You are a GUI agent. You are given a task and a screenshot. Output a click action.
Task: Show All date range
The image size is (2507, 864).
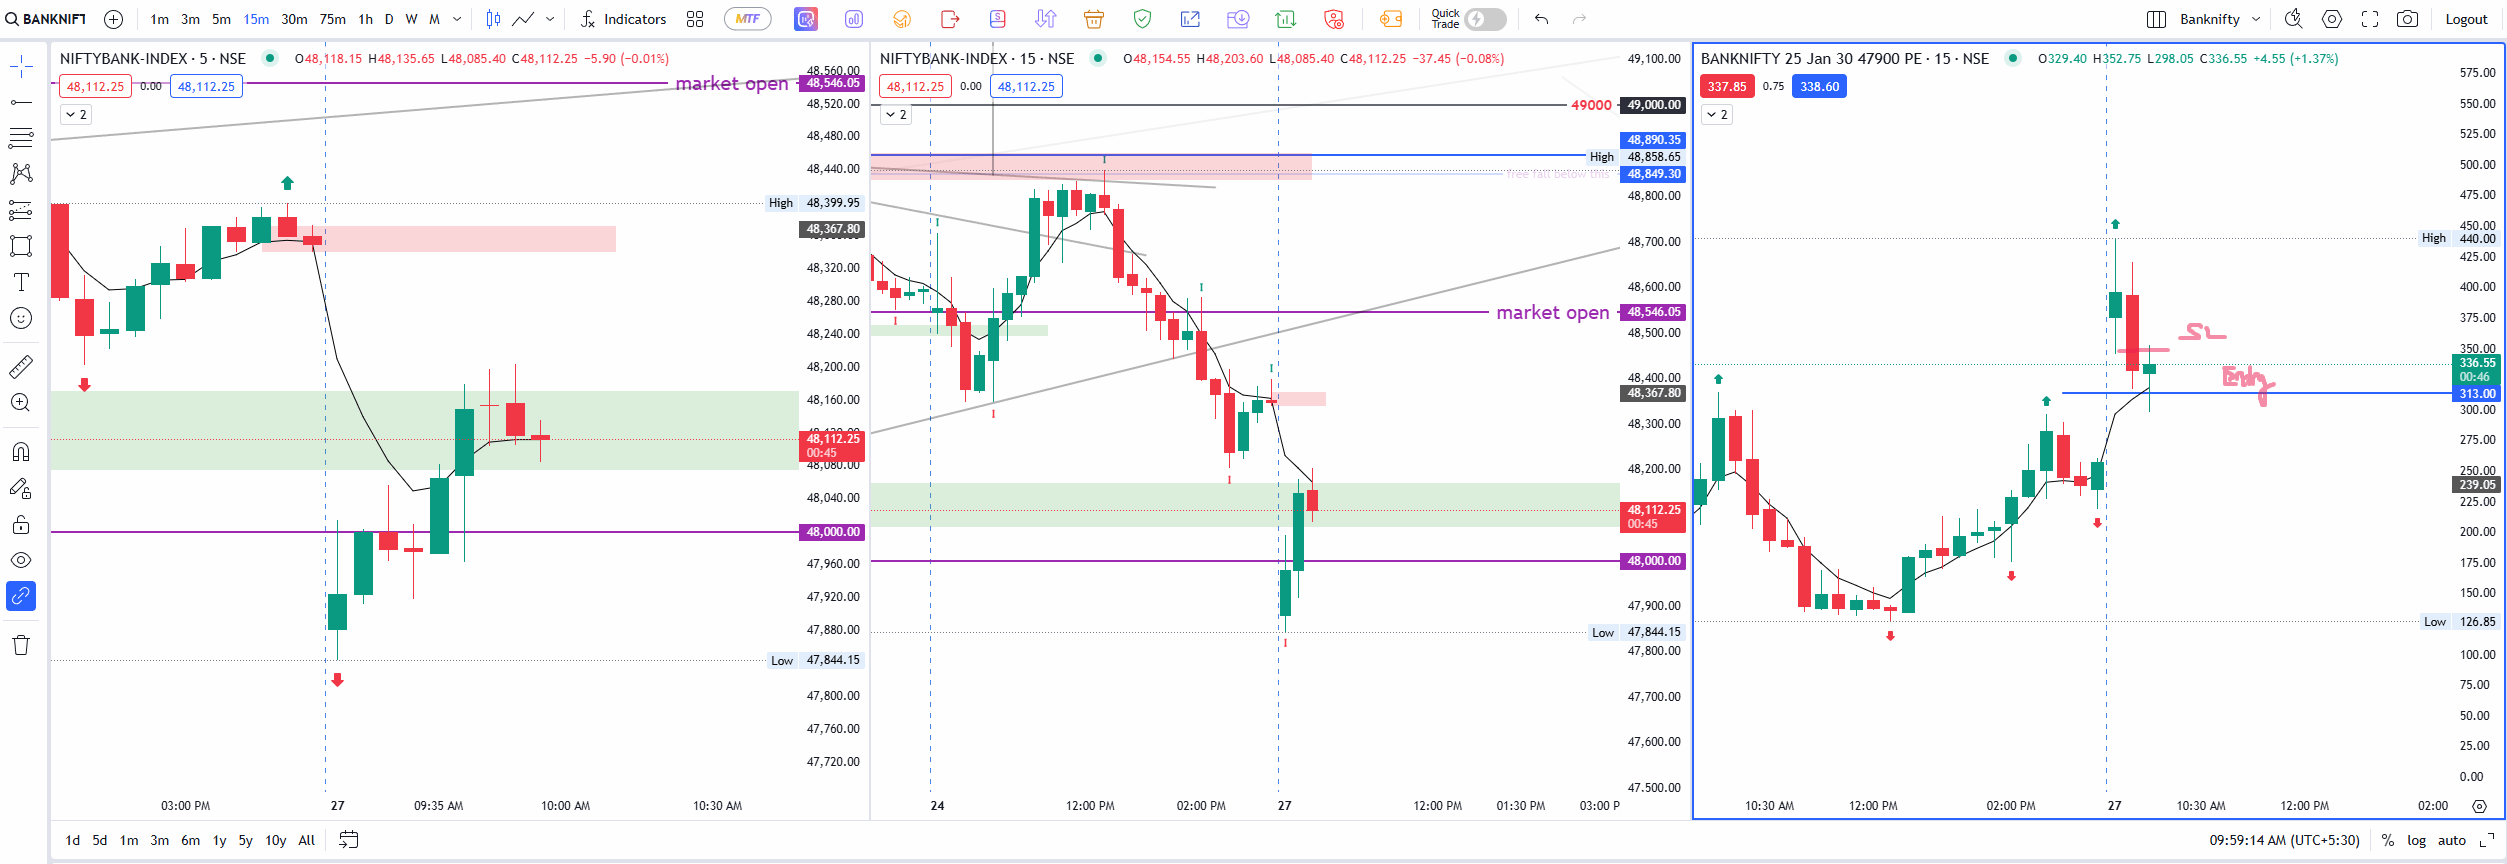coord(307,840)
